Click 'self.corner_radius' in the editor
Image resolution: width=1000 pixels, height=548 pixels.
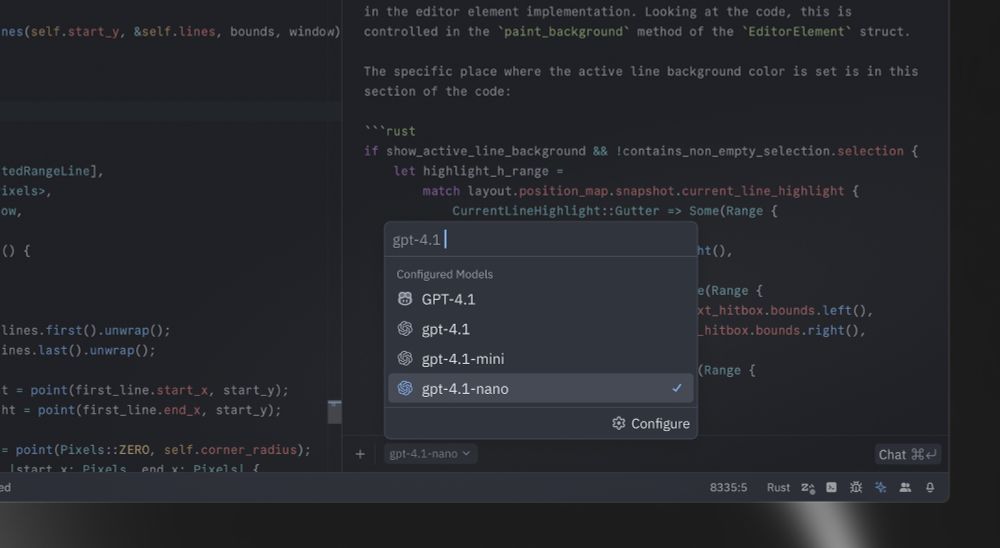pos(230,450)
